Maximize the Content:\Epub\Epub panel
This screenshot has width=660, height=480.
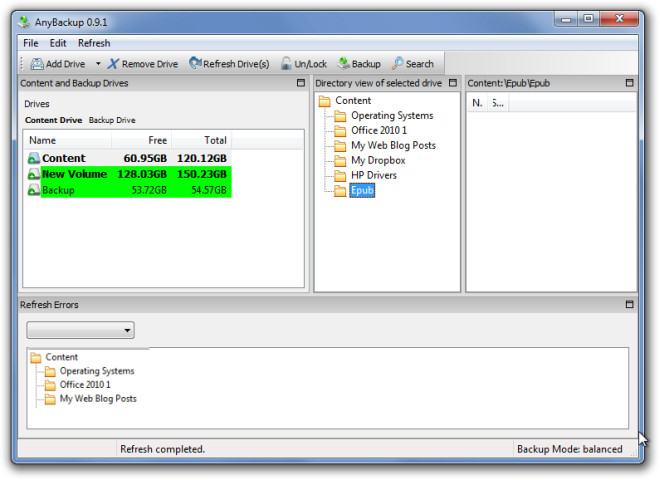pos(629,83)
